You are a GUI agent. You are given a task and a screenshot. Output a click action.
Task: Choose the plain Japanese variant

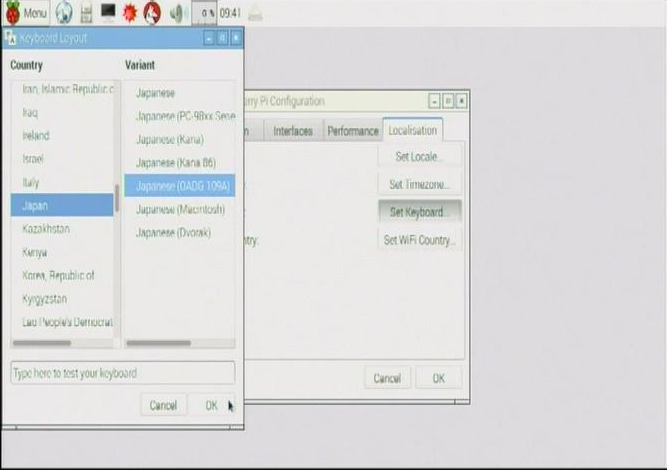pyautogui.click(x=180, y=93)
